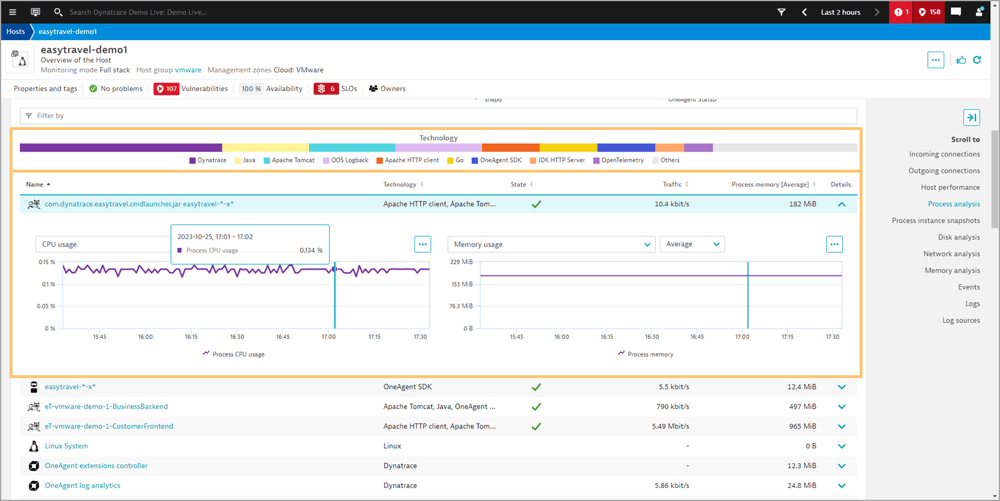Click the Java legend swatch
1000x501 pixels.
point(238,161)
